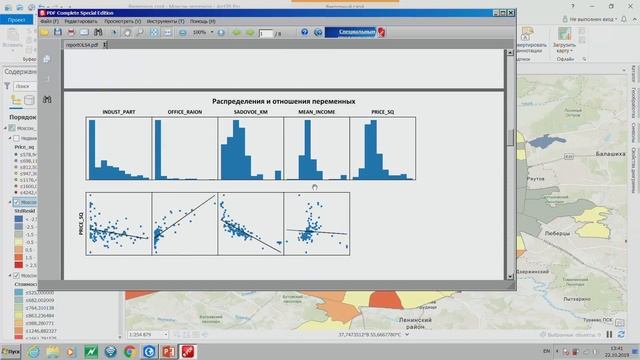The width and height of the screenshot is (640, 360).
Task: Fit page to window icon
Action: tap(154, 32)
